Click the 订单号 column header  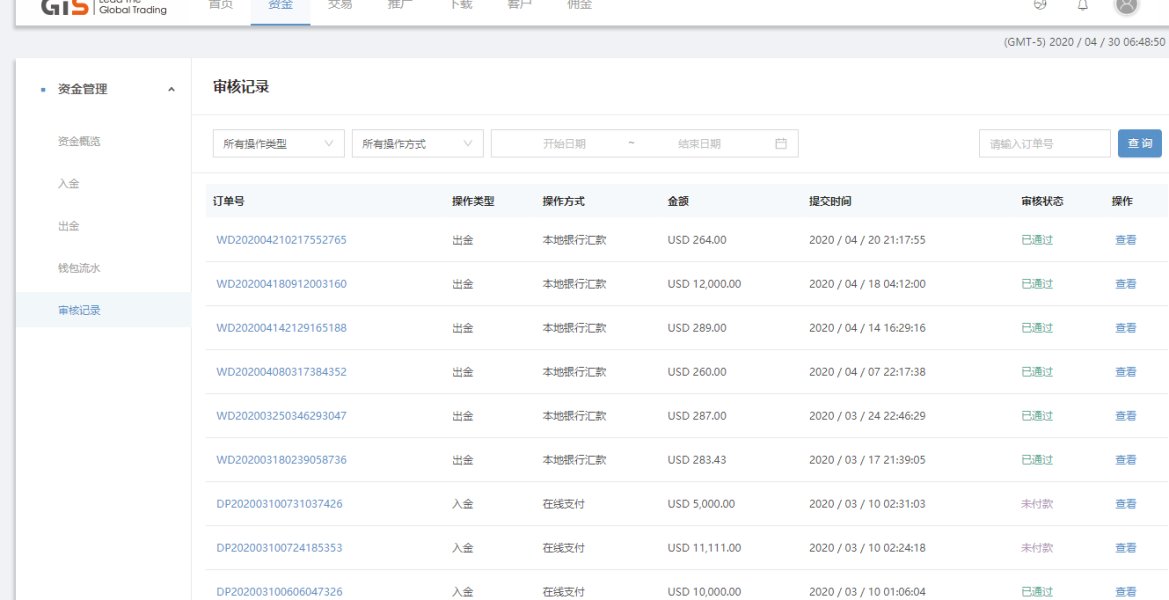(229, 201)
